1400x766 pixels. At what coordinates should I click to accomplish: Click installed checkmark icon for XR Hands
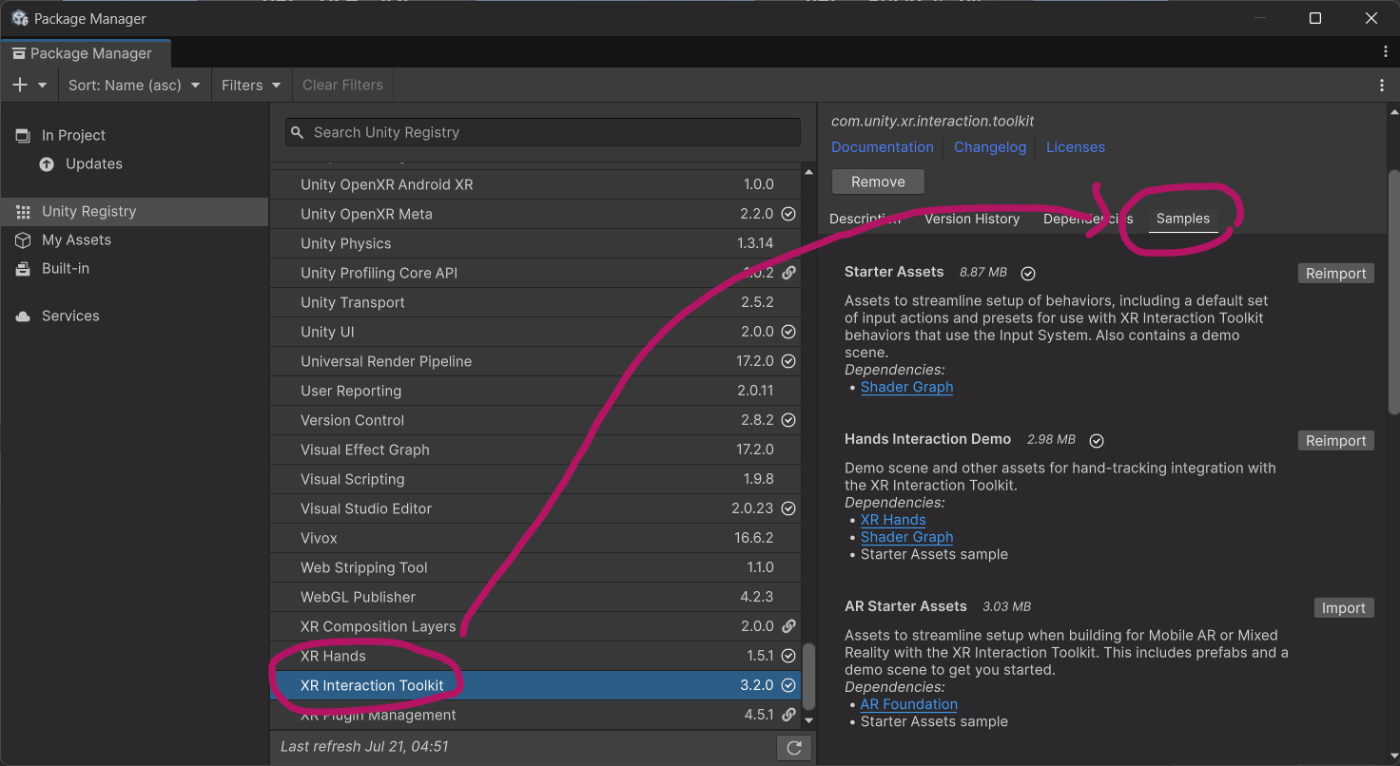pyautogui.click(x=788, y=656)
